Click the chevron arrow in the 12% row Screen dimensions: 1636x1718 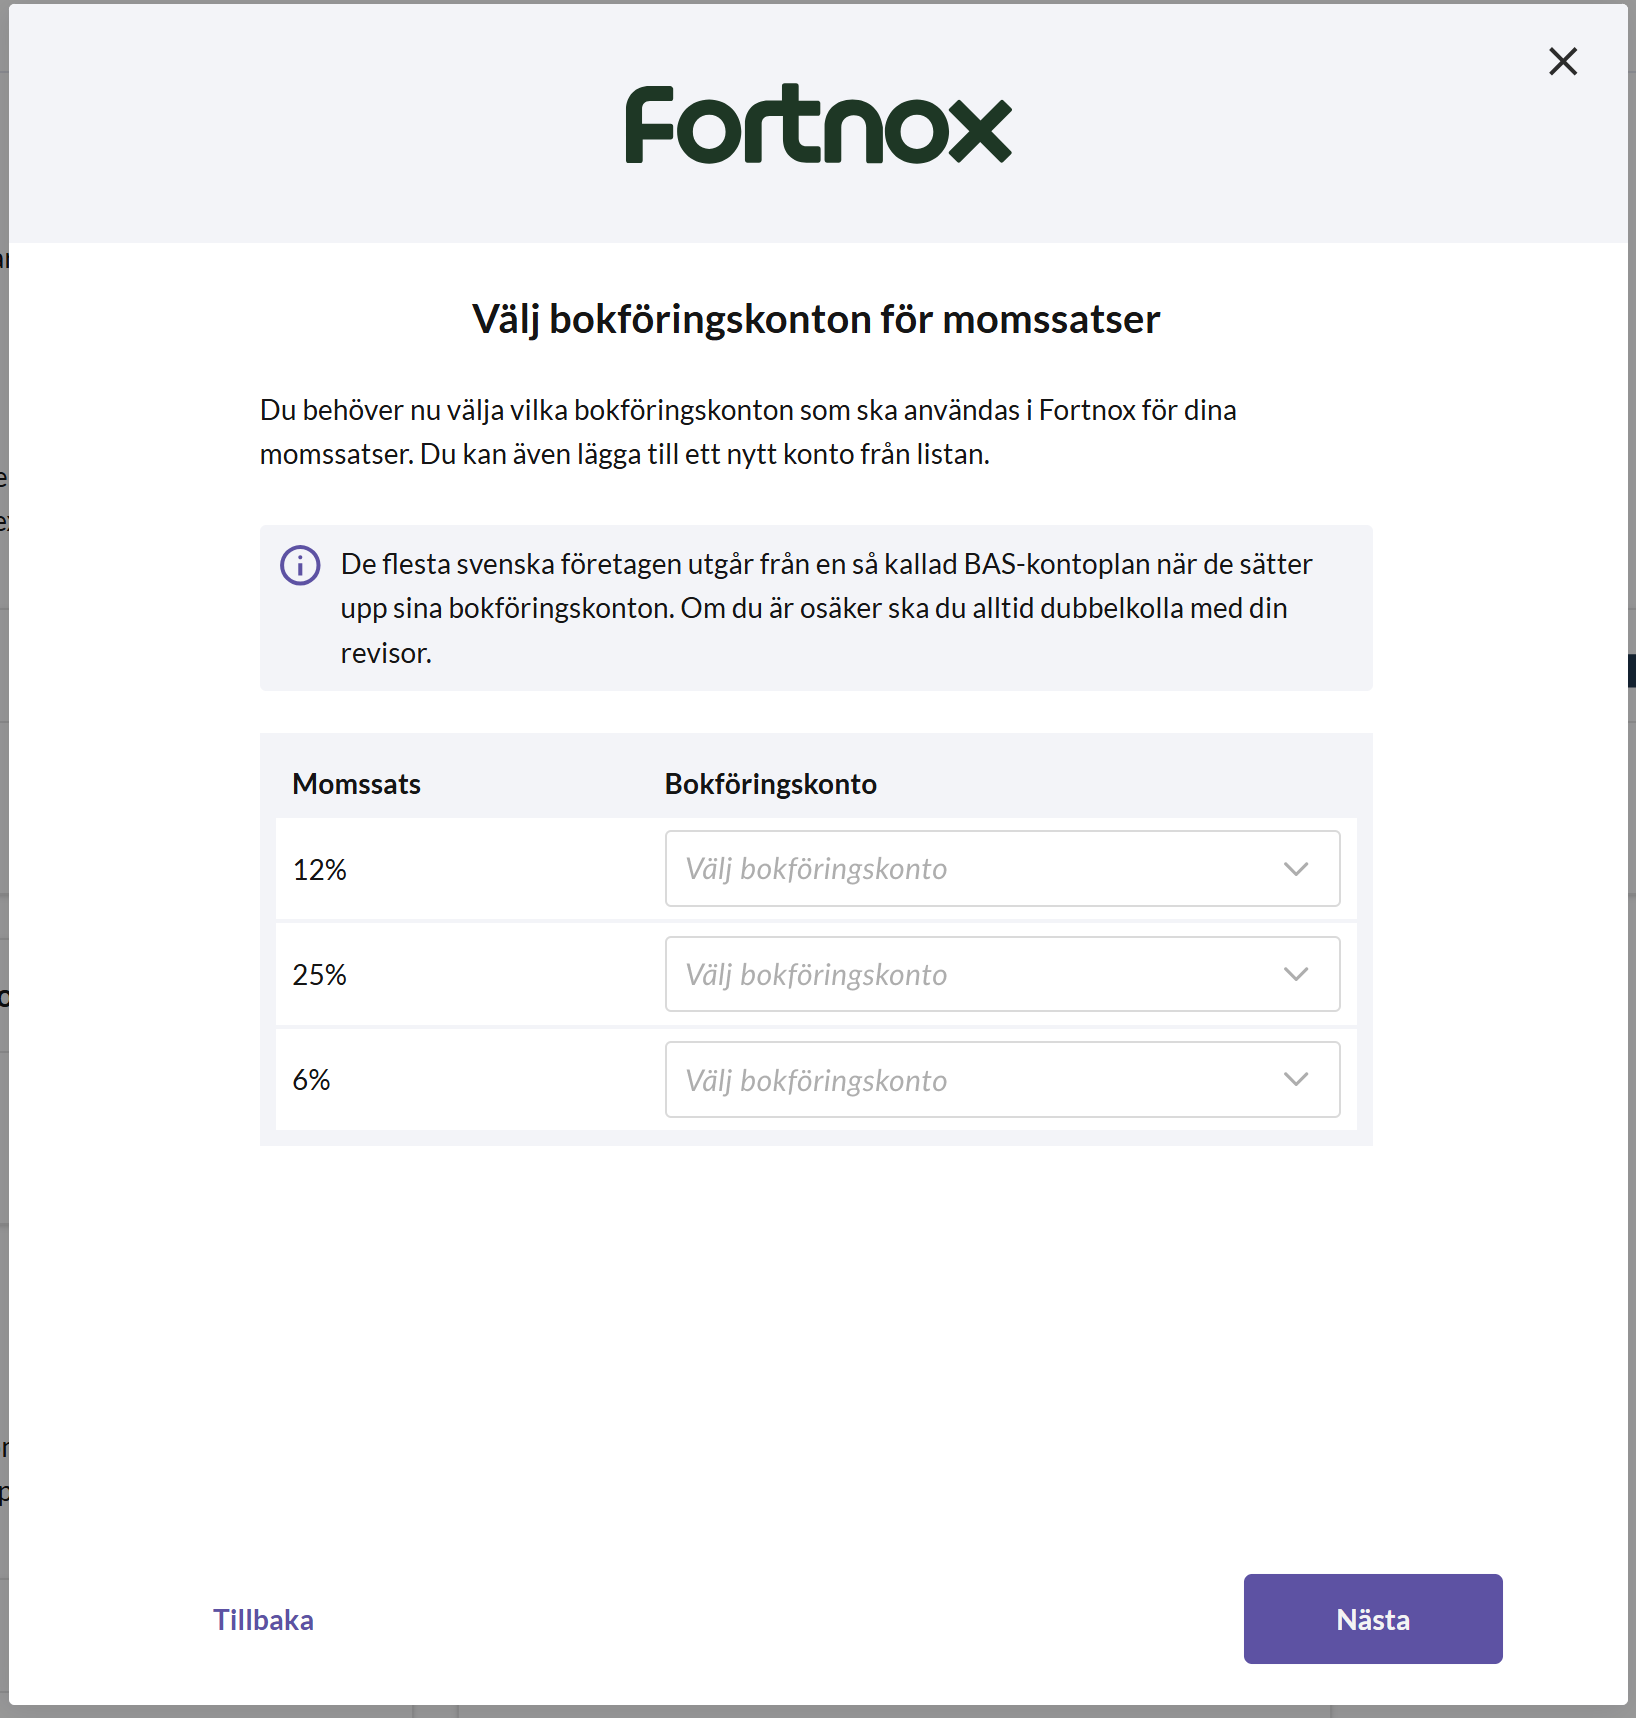pos(1295,869)
